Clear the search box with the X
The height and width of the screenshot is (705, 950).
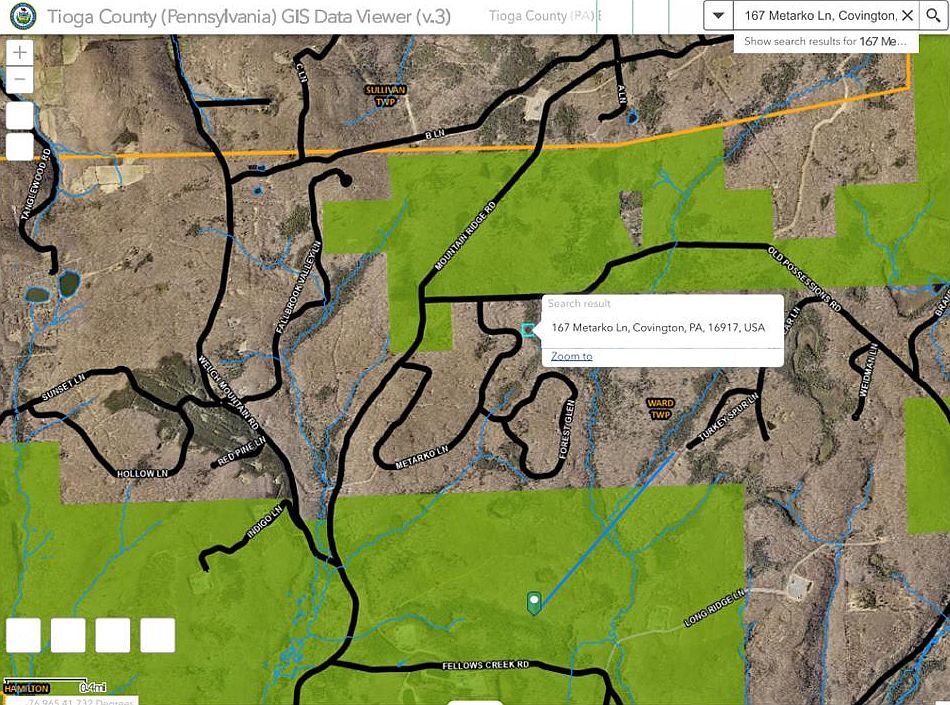click(x=906, y=16)
